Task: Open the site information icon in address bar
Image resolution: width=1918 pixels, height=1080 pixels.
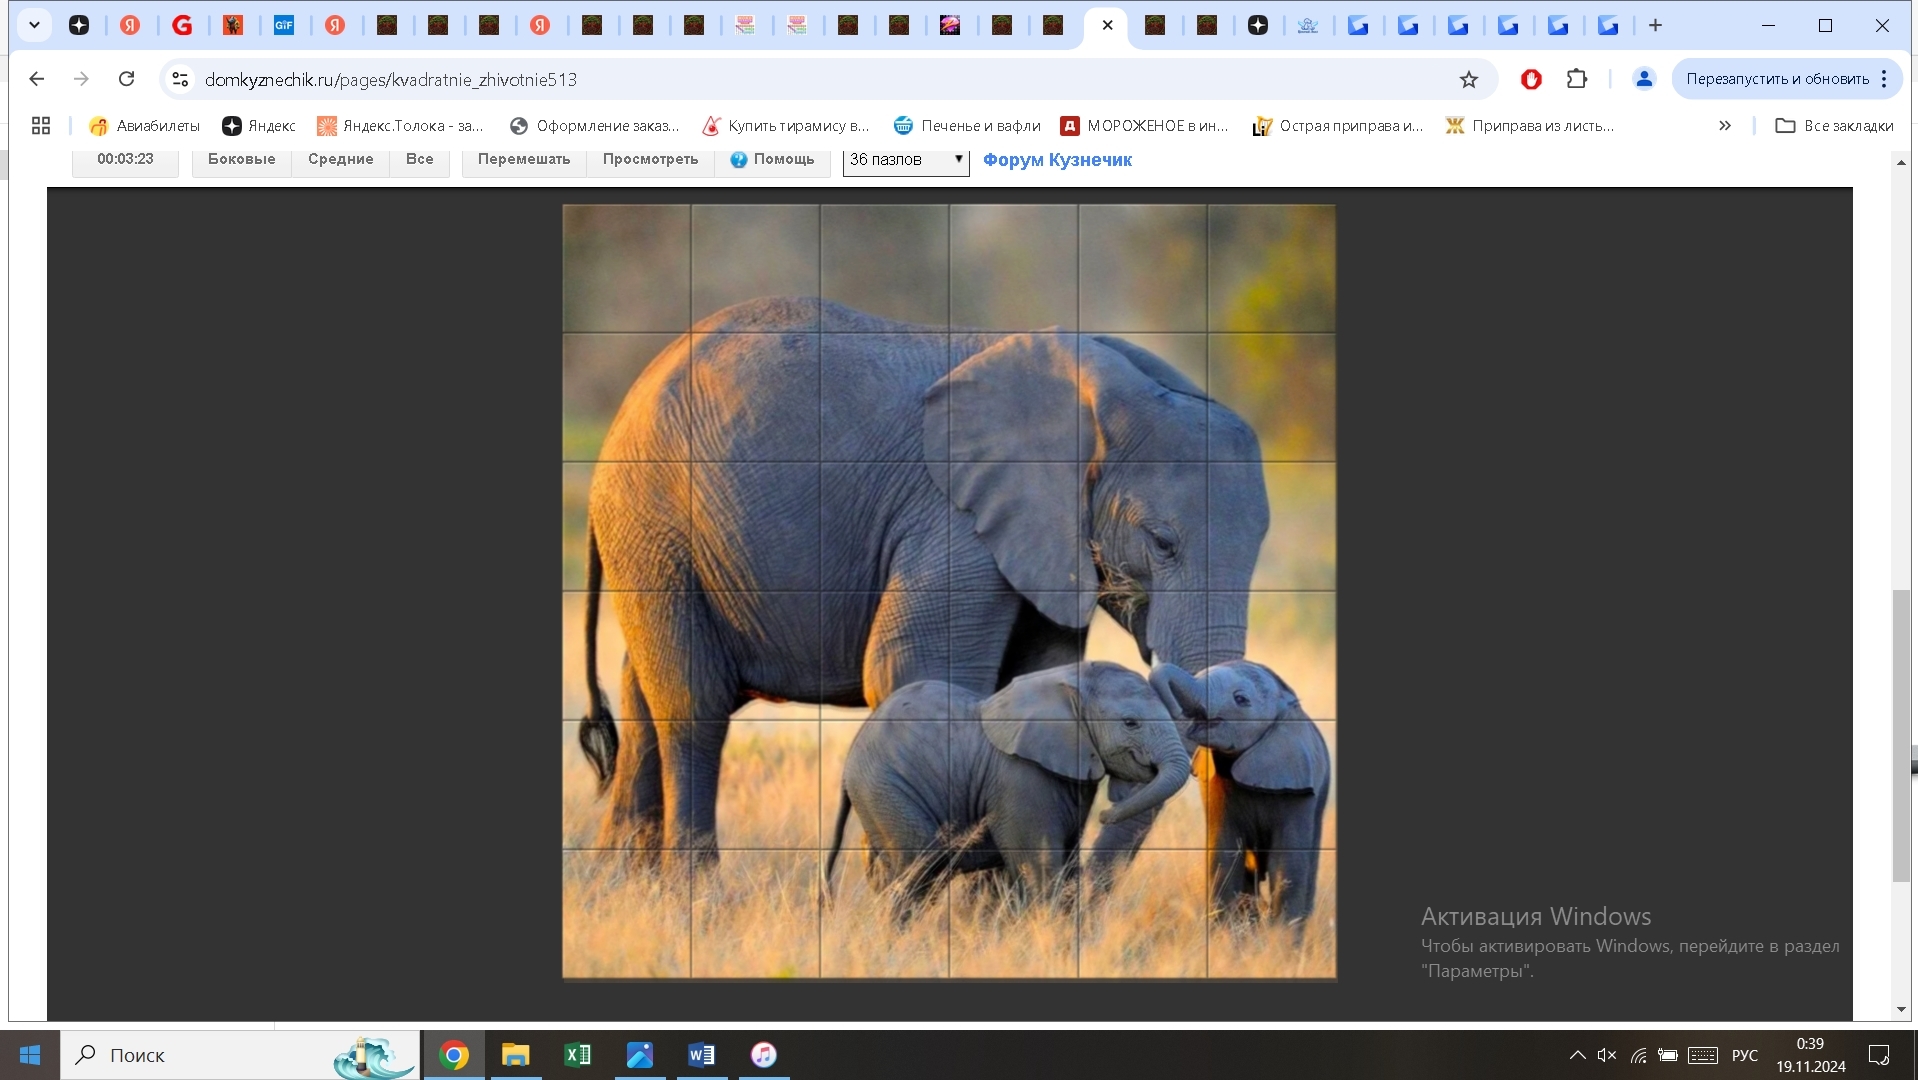Action: point(180,79)
